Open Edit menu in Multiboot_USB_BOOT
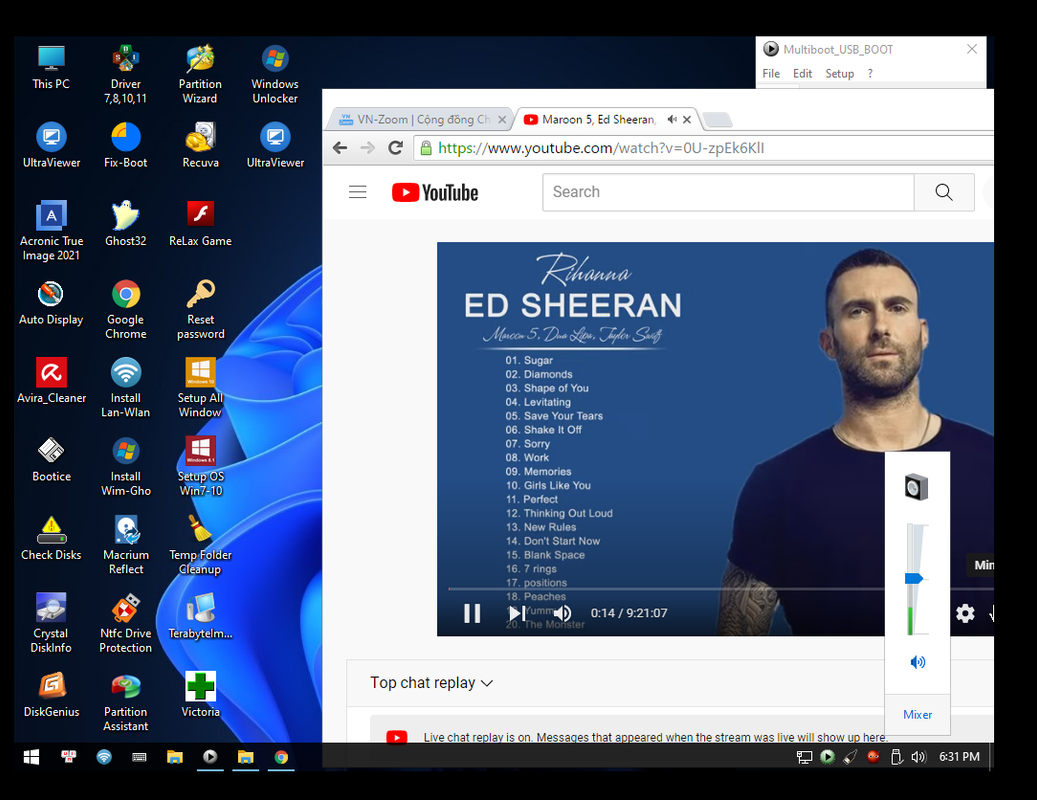The width and height of the screenshot is (1037, 800). click(x=802, y=73)
